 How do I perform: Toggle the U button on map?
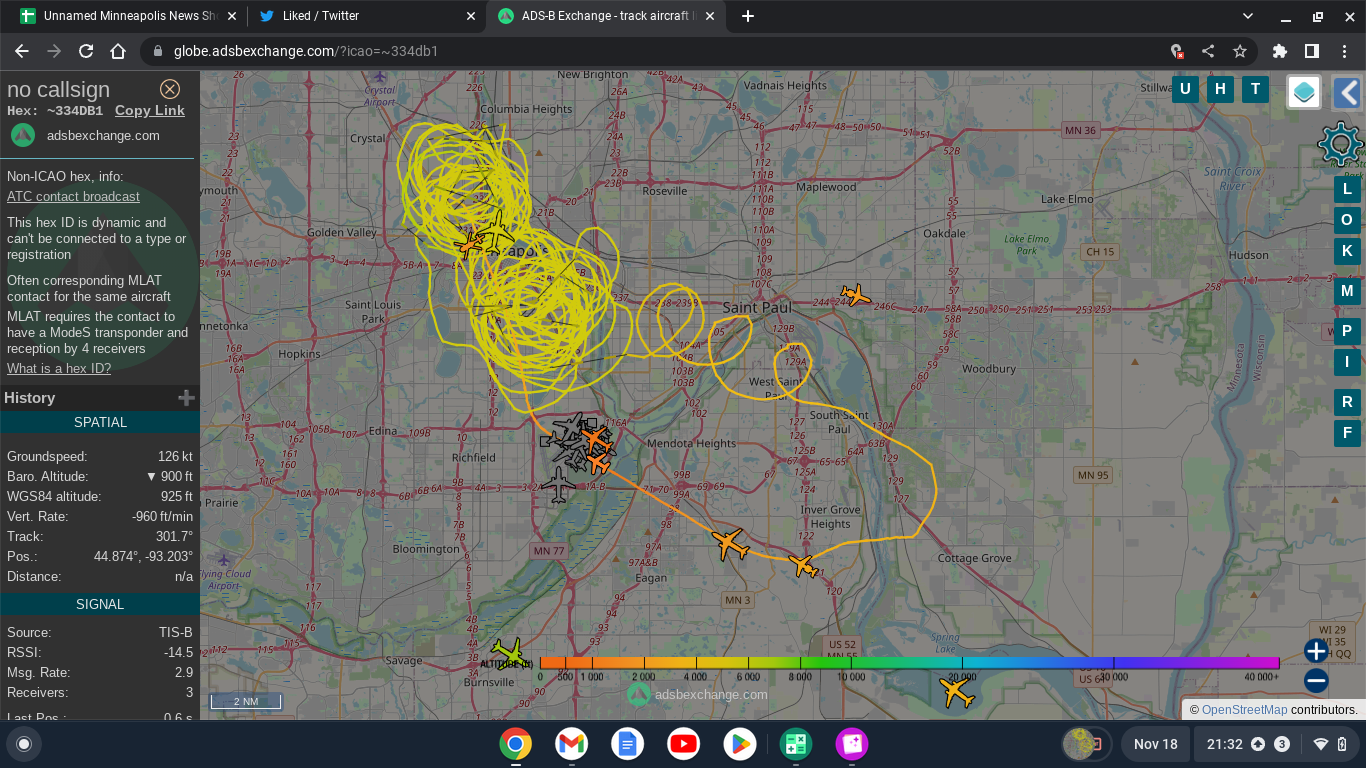[1185, 89]
